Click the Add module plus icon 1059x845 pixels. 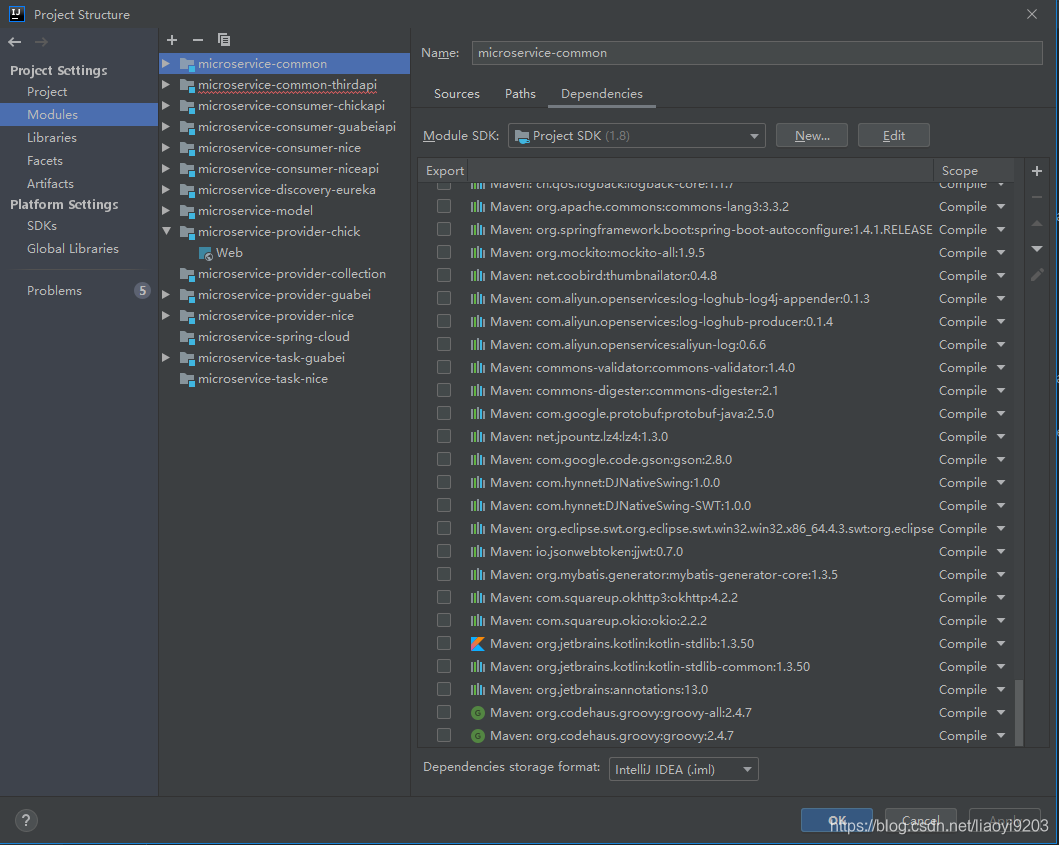pos(172,41)
